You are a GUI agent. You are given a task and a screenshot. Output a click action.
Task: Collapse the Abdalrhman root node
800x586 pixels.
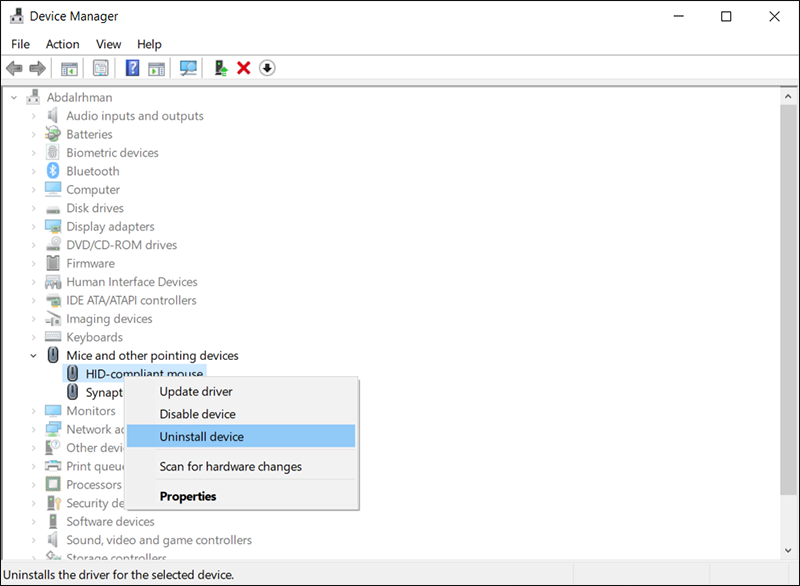[x=14, y=97]
